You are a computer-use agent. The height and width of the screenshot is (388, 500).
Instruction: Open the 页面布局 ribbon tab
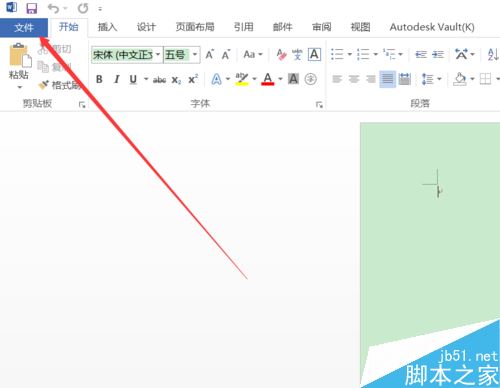(195, 27)
